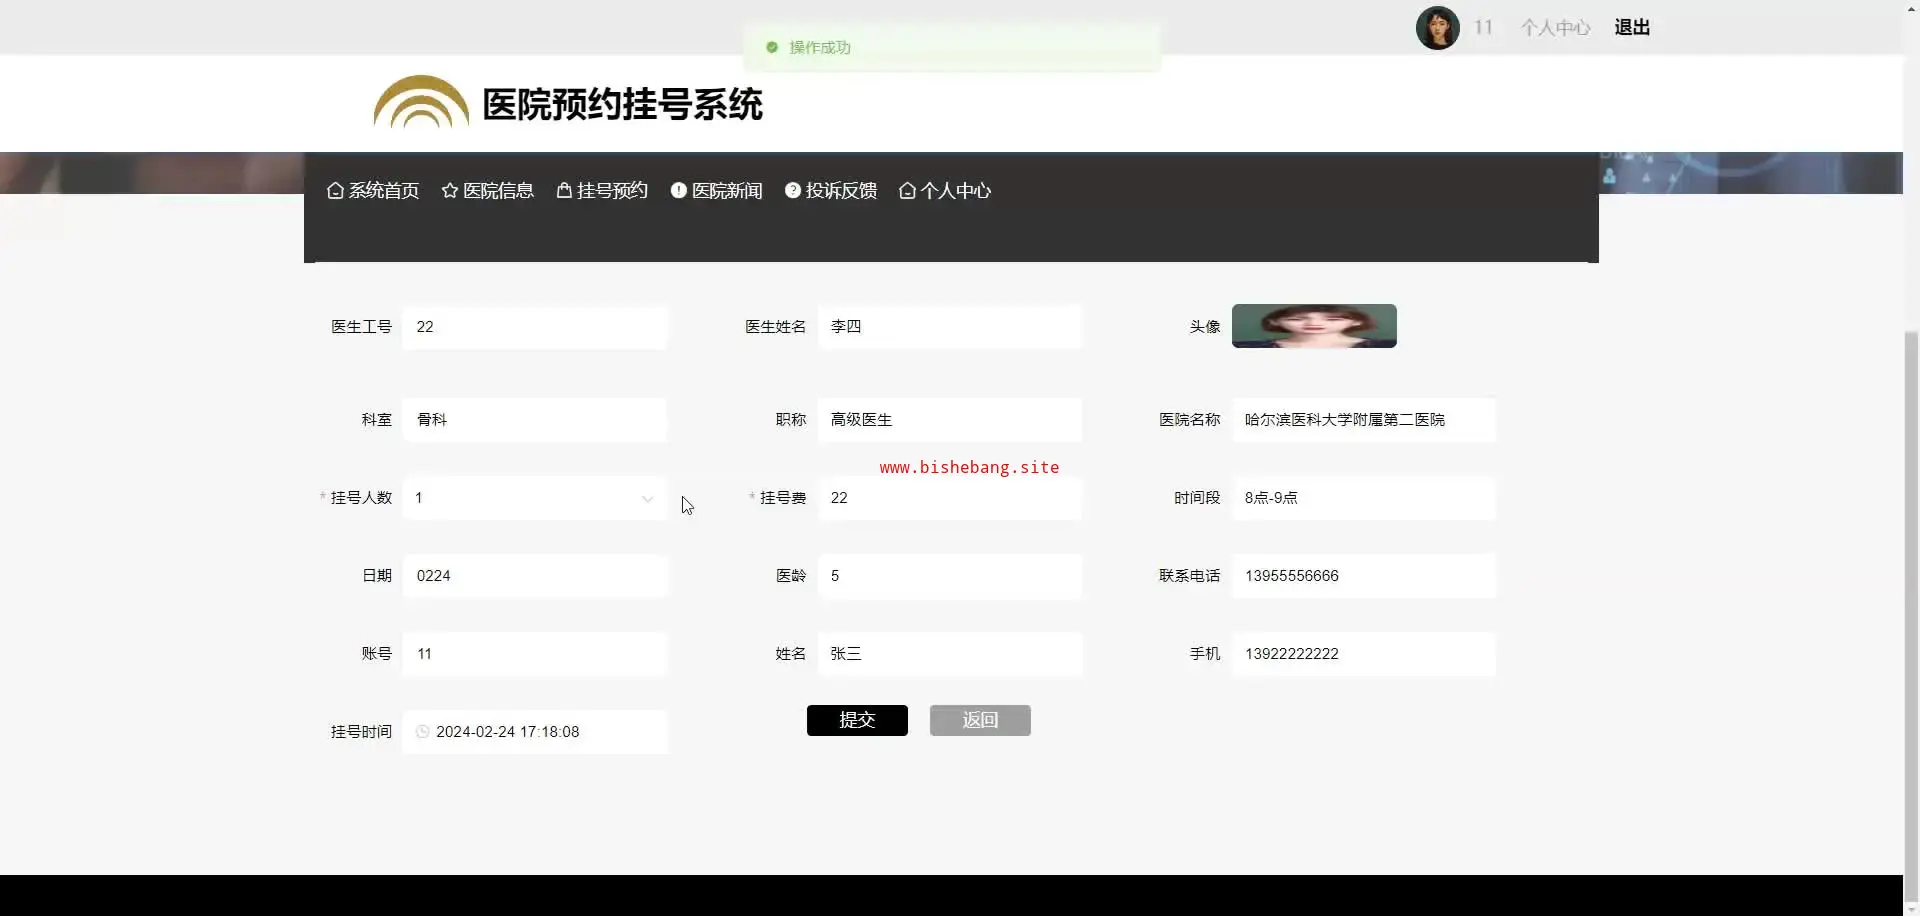Open the 投诉反馈 menu item
Image resolution: width=1920 pixels, height=916 pixels.
(831, 190)
